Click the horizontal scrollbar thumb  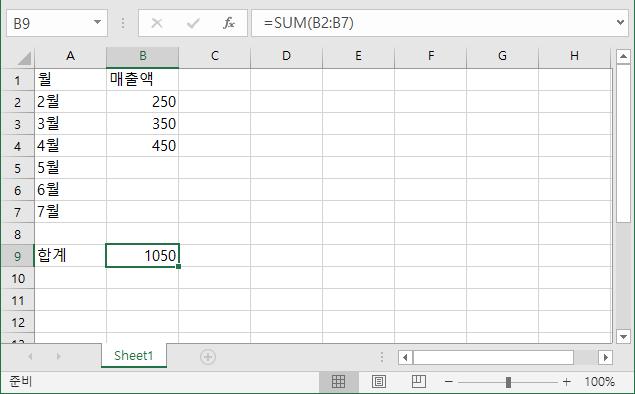493,357
